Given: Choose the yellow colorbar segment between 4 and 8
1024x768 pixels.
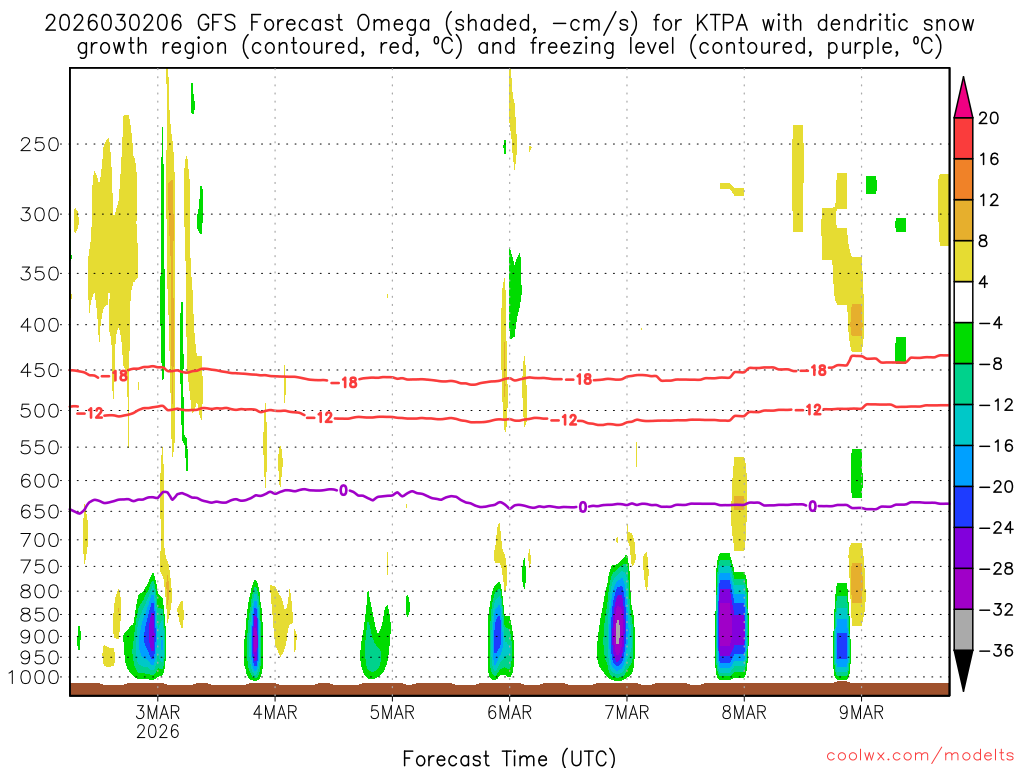Looking at the screenshot, I should (x=964, y=261).
